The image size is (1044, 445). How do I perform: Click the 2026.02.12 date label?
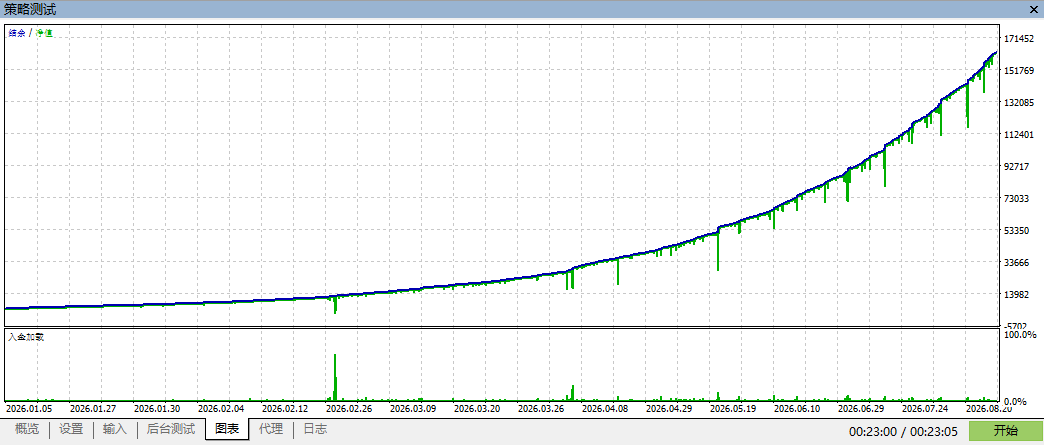coord(285,409)
